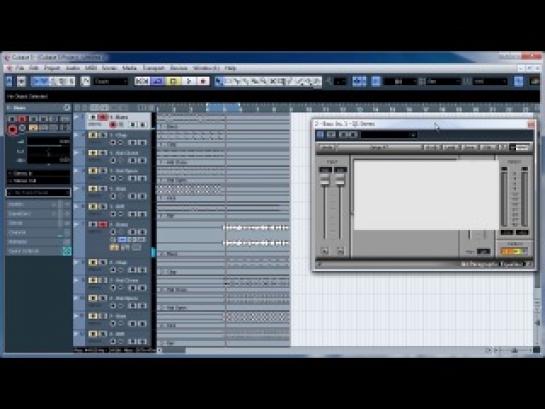
Task: Select the Object Selection arrow tool
Action: tap(219, 81)
